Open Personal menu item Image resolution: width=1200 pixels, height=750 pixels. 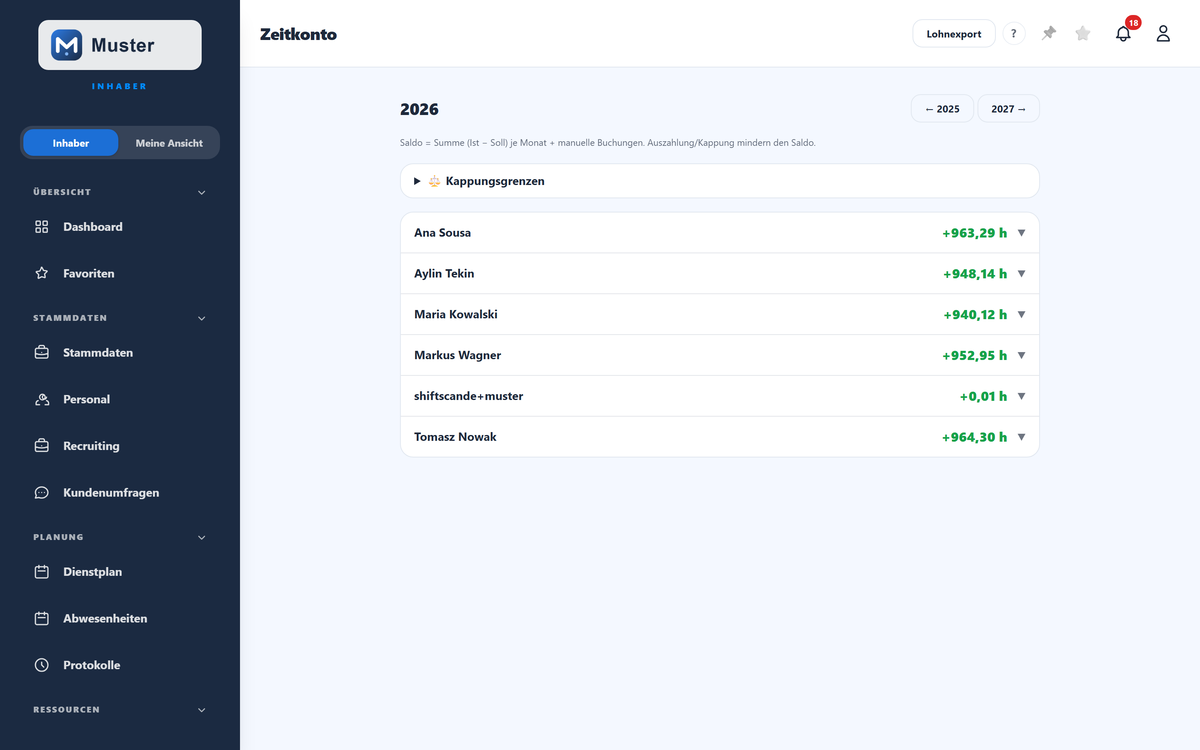point(120,399)
